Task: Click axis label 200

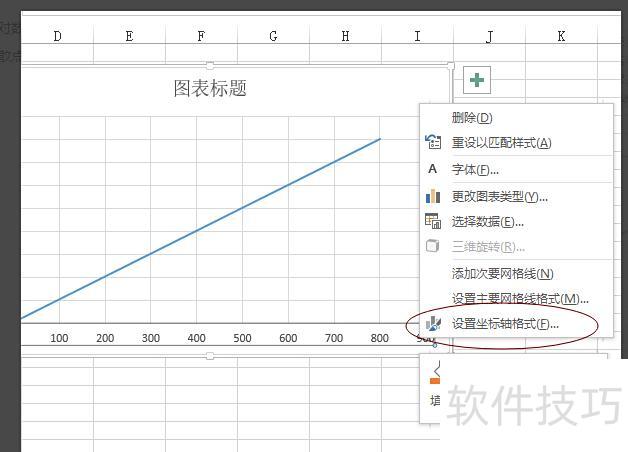Action: point(105,338)
